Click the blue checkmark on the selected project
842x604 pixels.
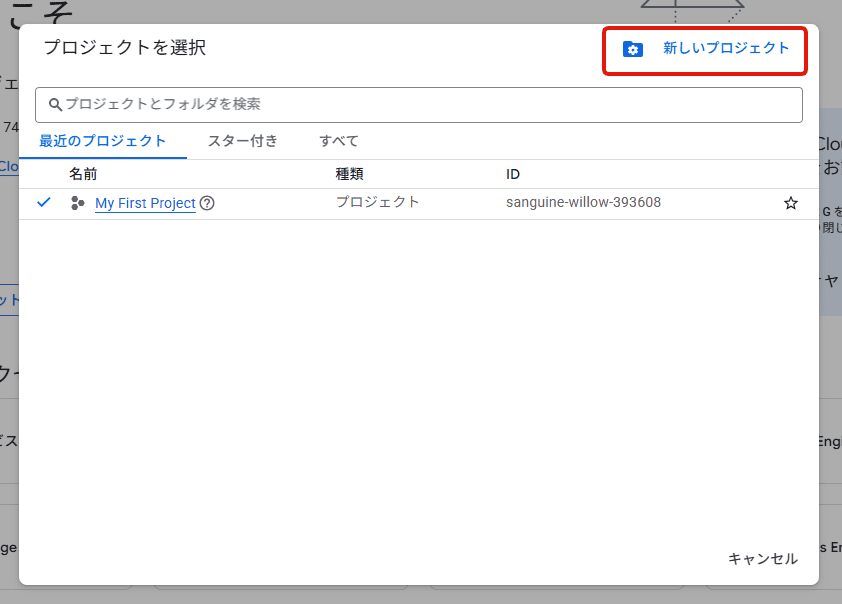click(x=43, y=202)
